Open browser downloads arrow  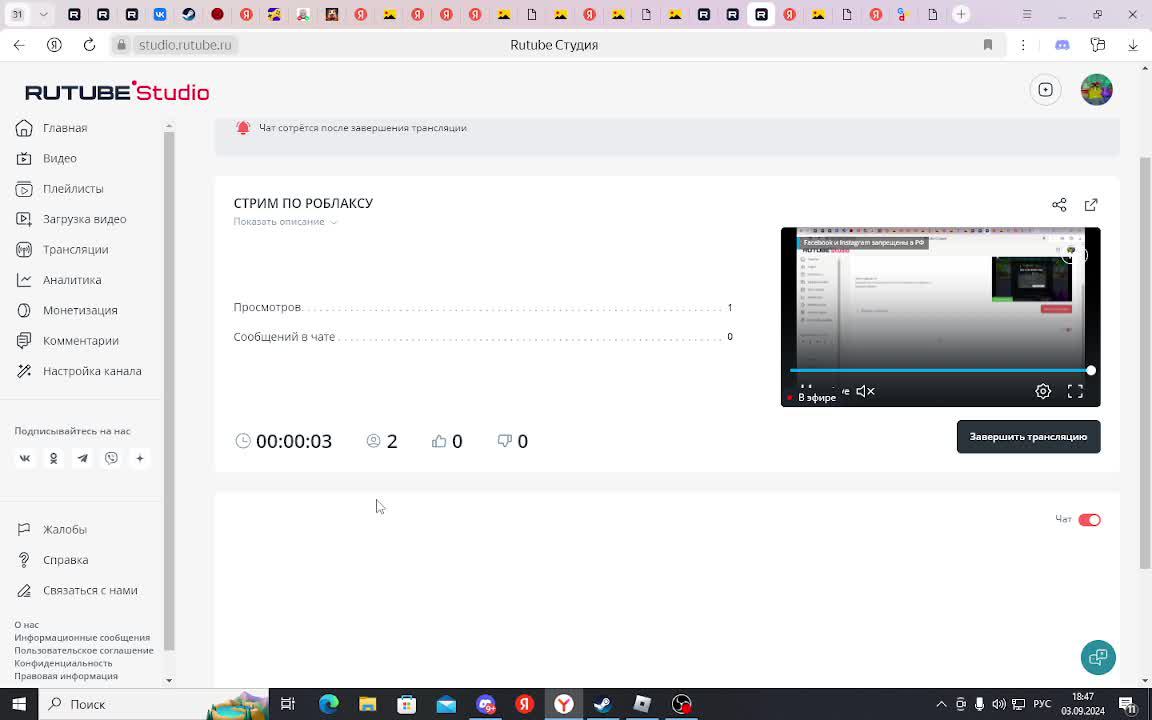[1133, 45]
